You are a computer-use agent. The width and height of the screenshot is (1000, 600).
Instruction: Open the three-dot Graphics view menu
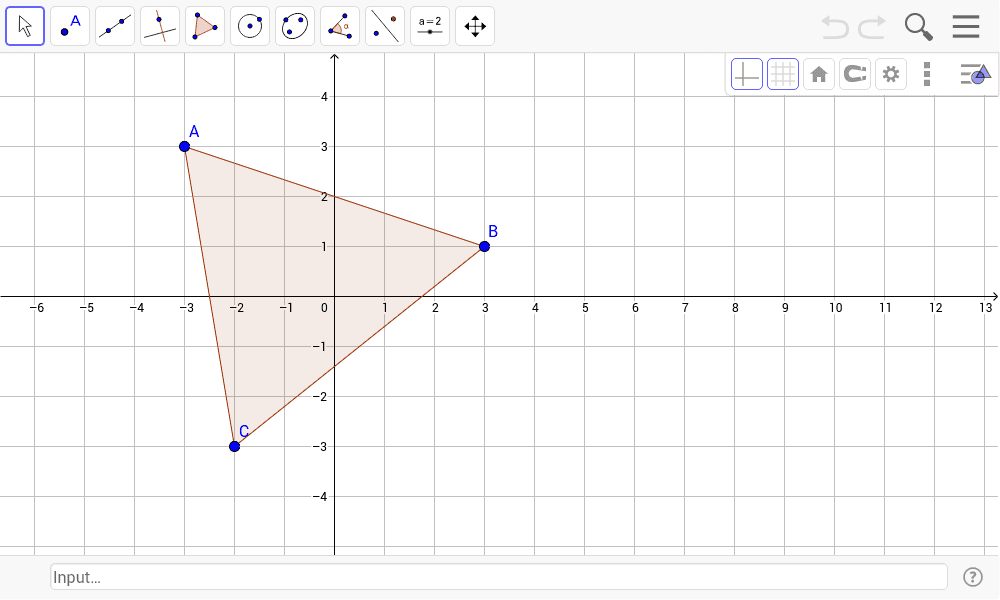pyautogui.click(x=926, y=73)
